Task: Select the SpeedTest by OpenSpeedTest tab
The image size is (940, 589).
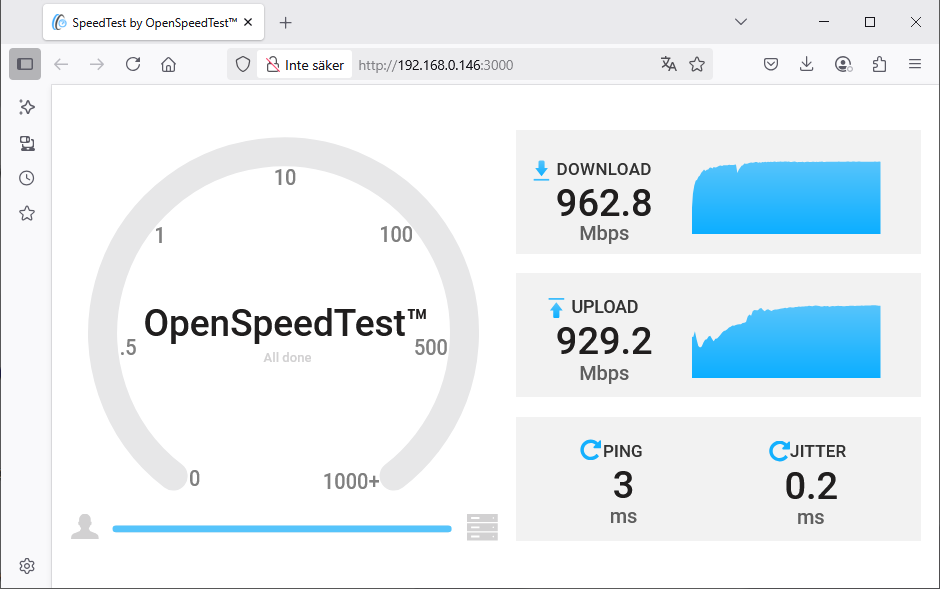Action: (x=153, y=23)
